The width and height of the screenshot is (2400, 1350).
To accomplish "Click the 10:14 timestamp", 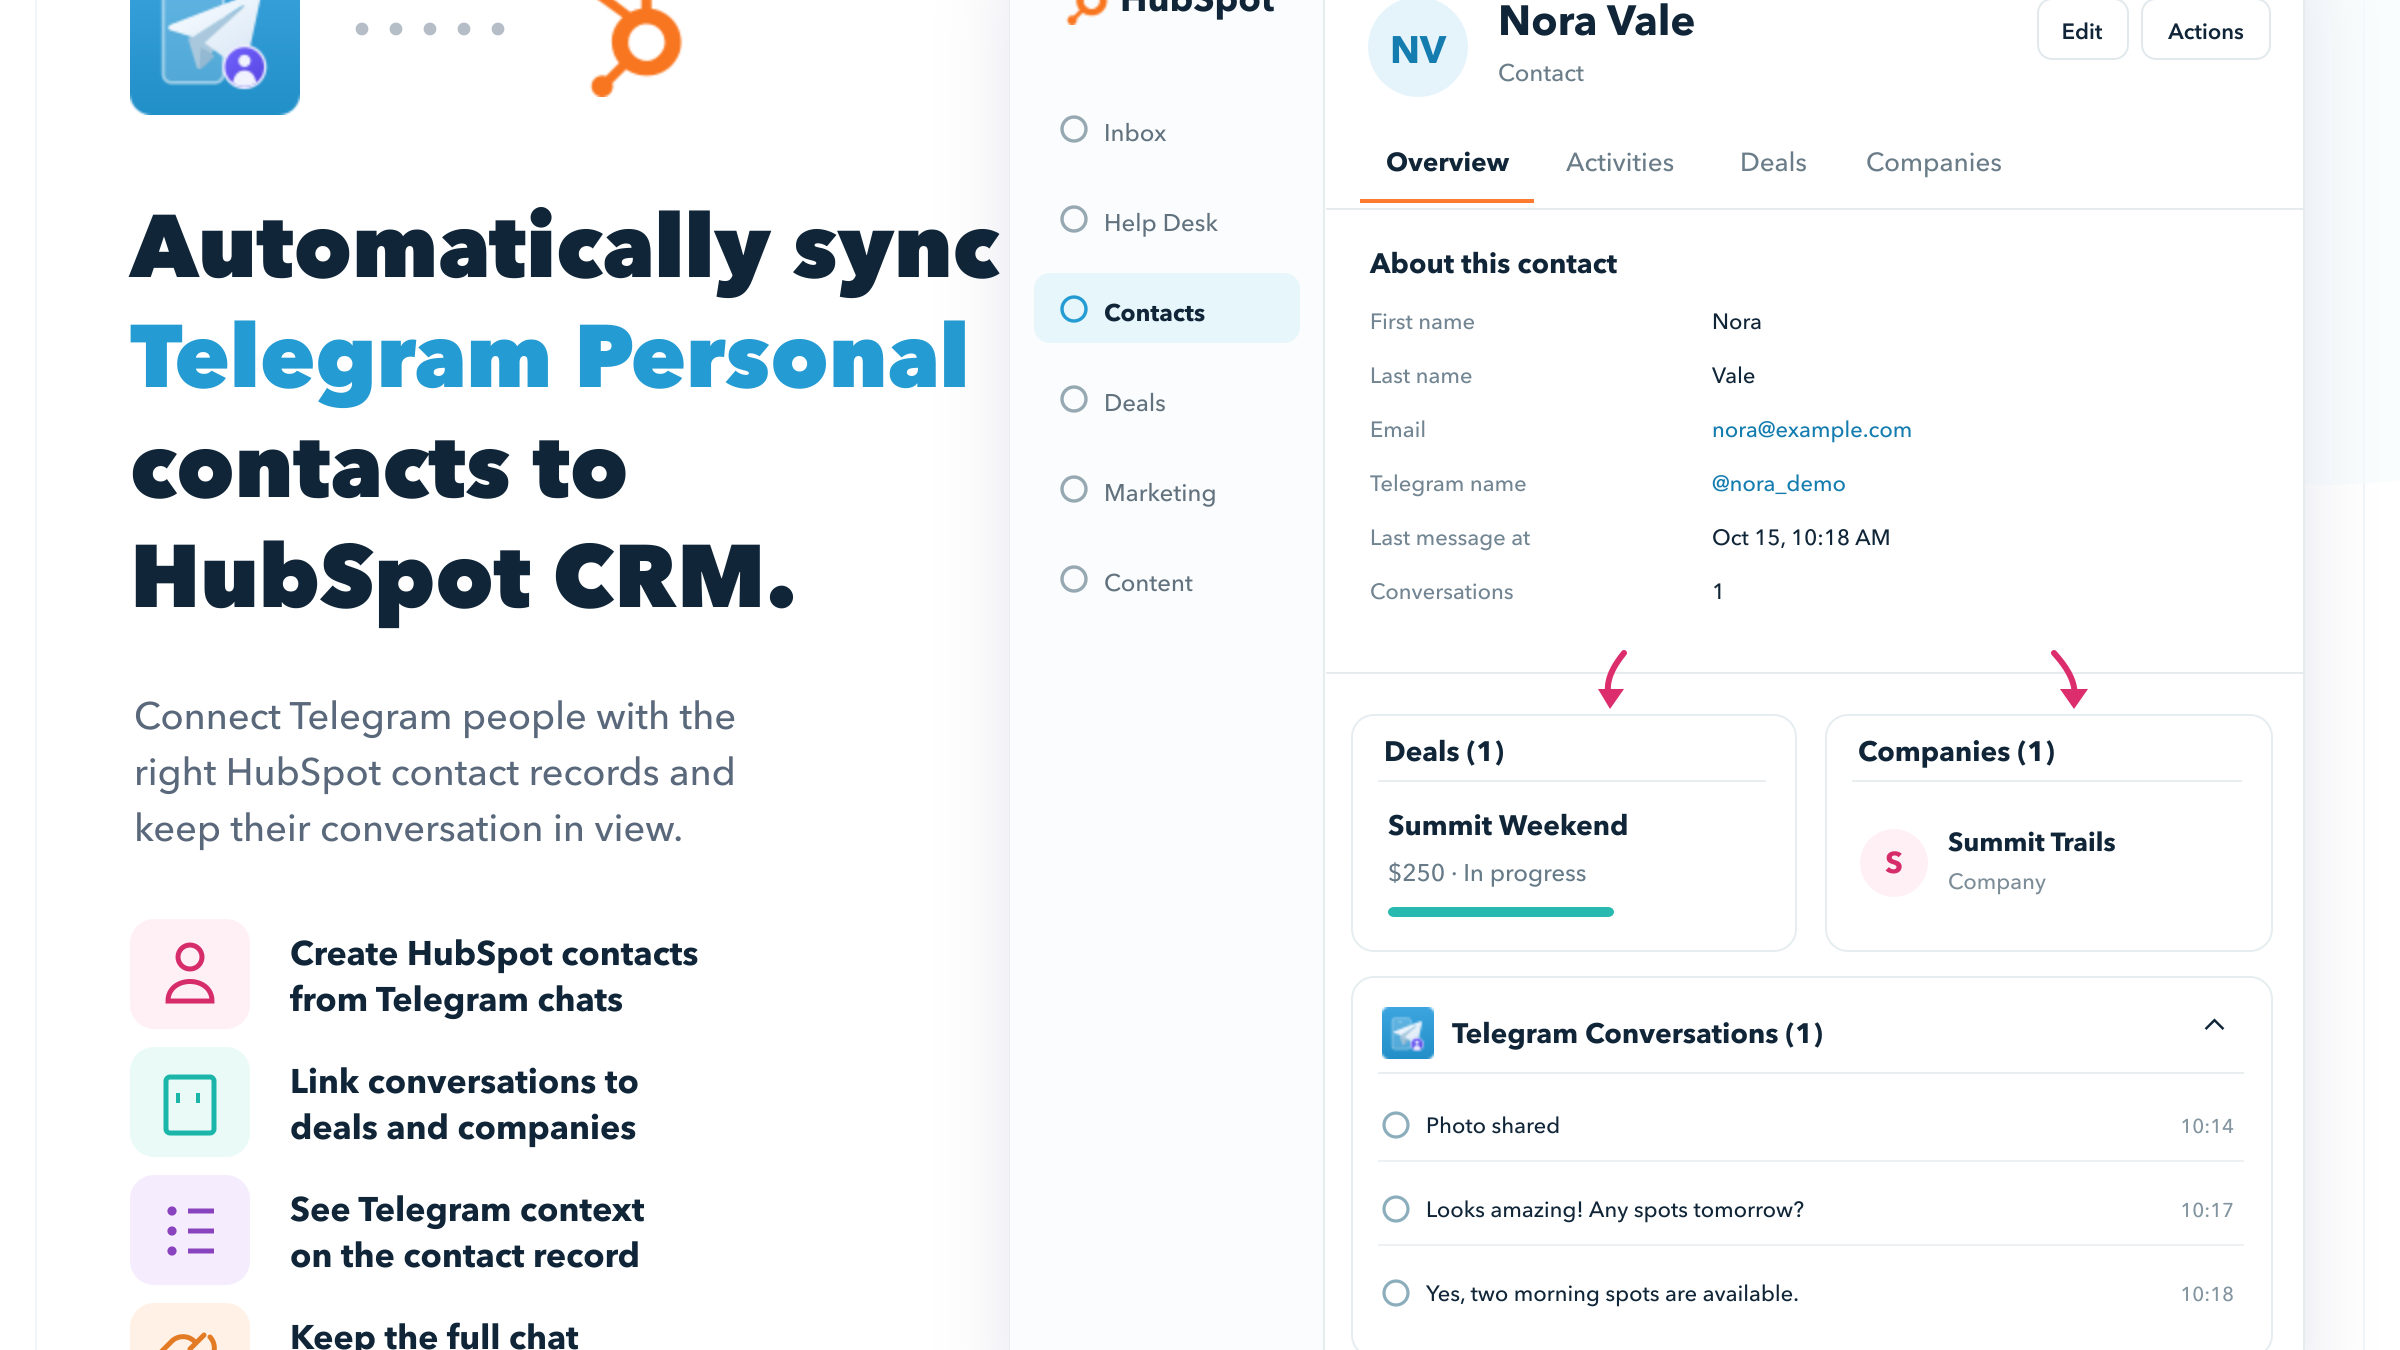I will click(x=2206, y=1126).
